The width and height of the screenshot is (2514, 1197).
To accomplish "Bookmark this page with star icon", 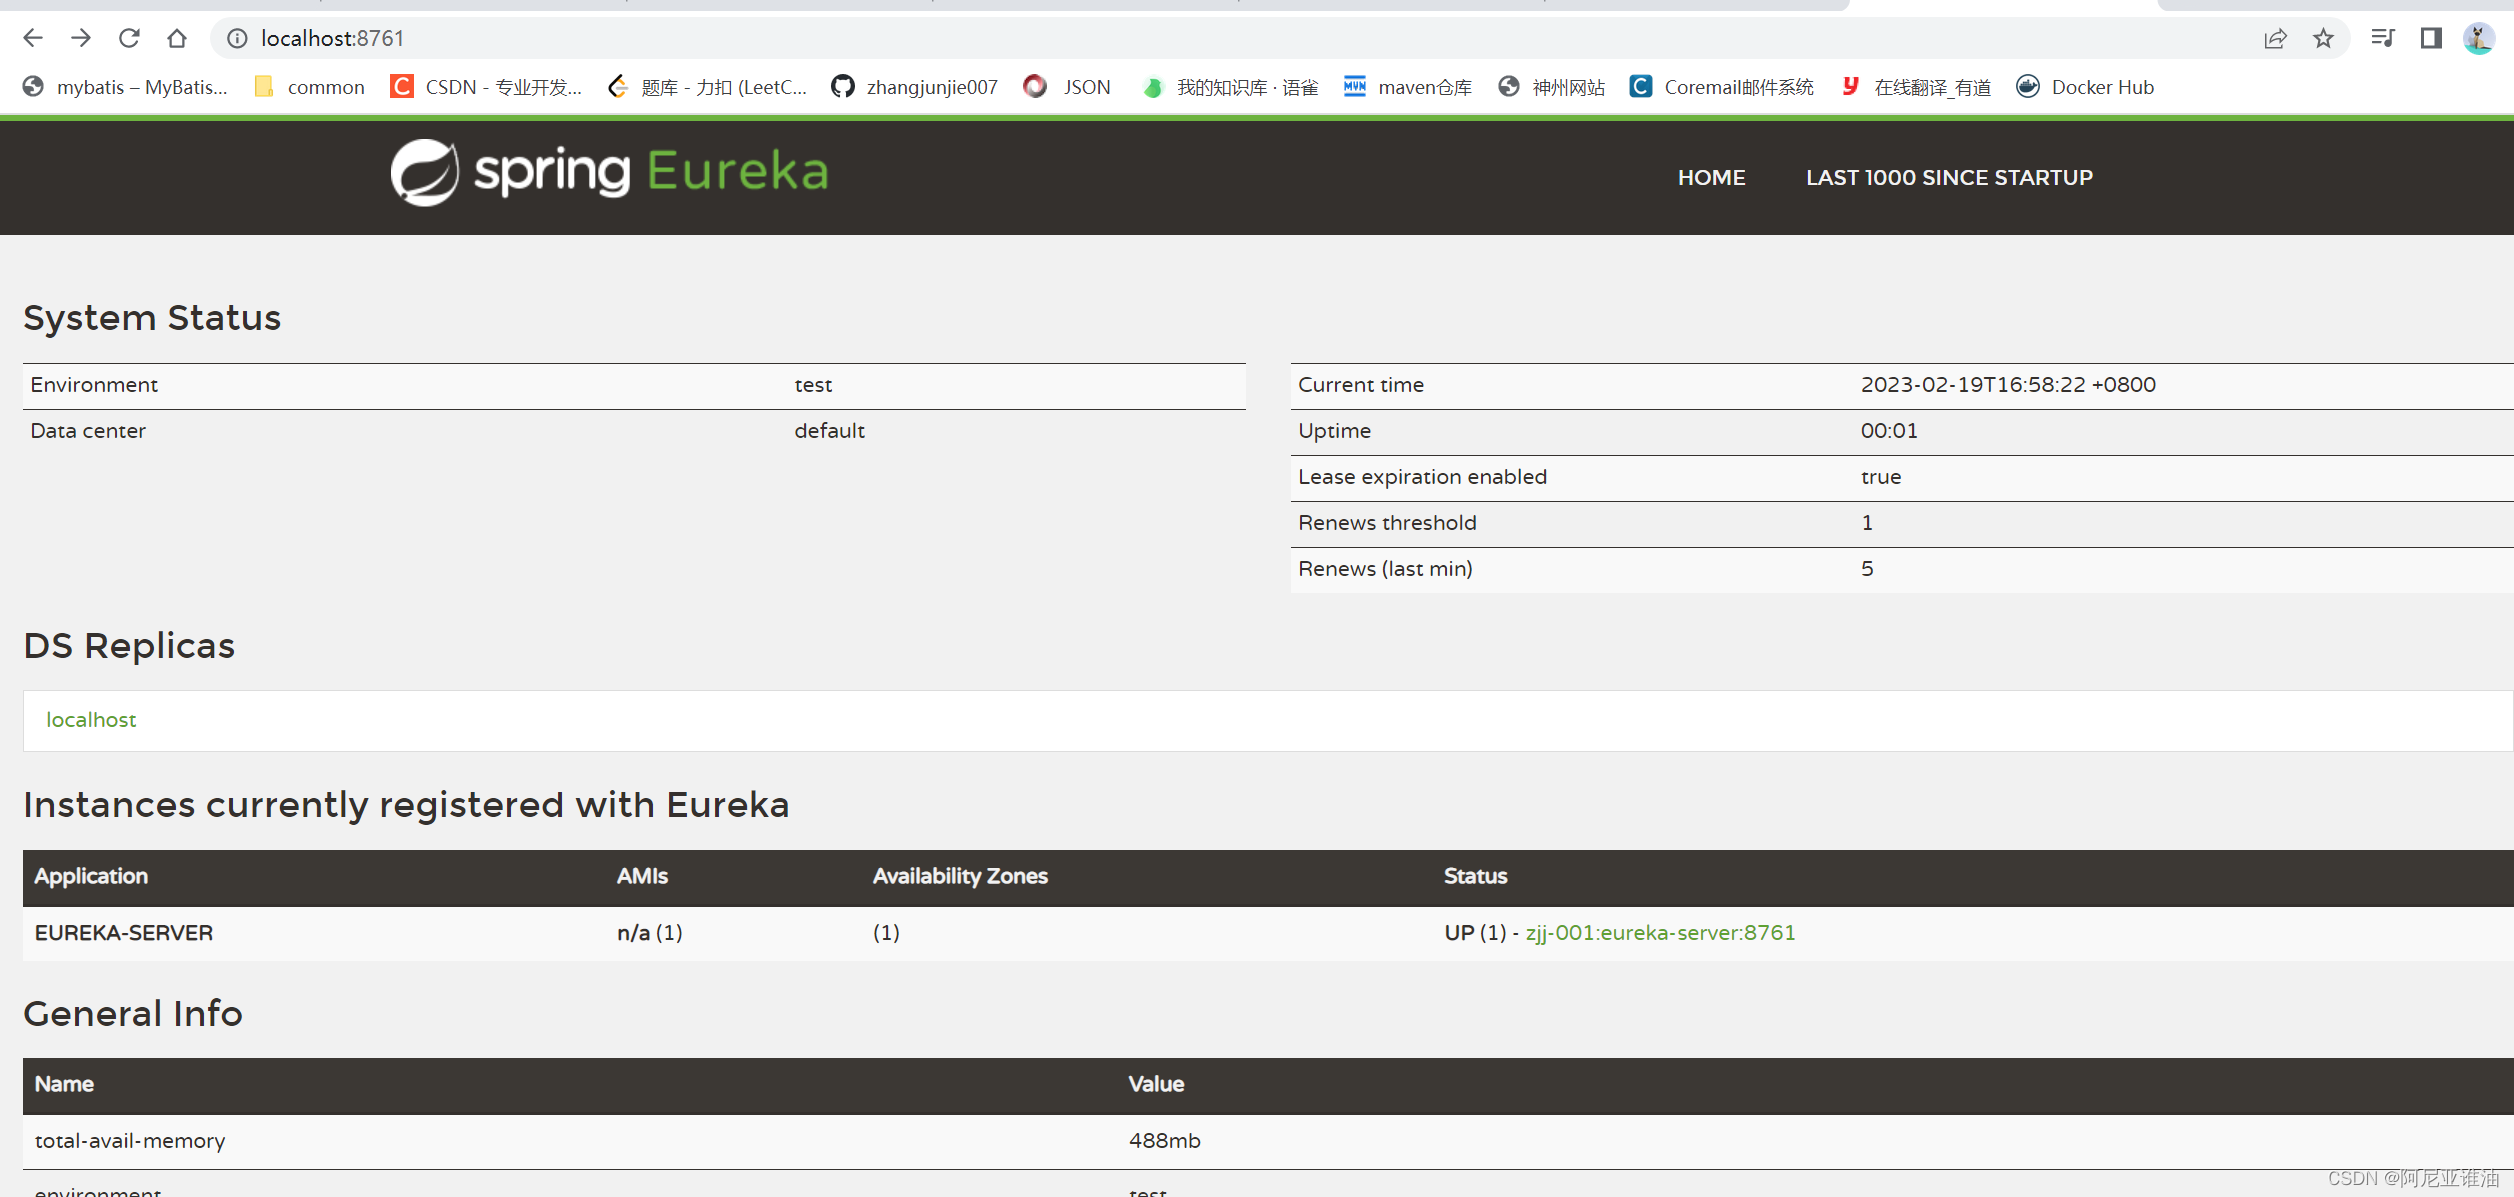I will (x=2323, y=38).
